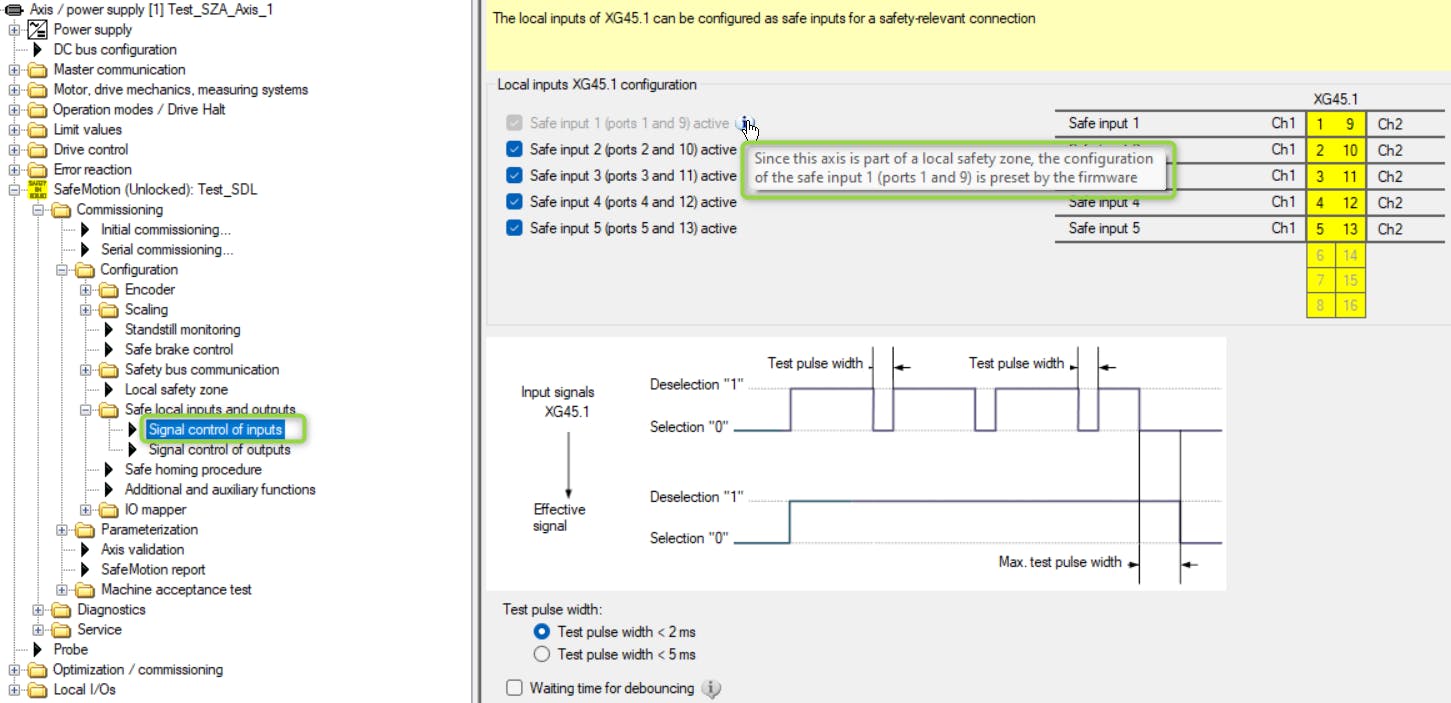The image size is (1451, 703).
Task: Expand the Optimization / commissioning node
Action: [x=14, y=669]
